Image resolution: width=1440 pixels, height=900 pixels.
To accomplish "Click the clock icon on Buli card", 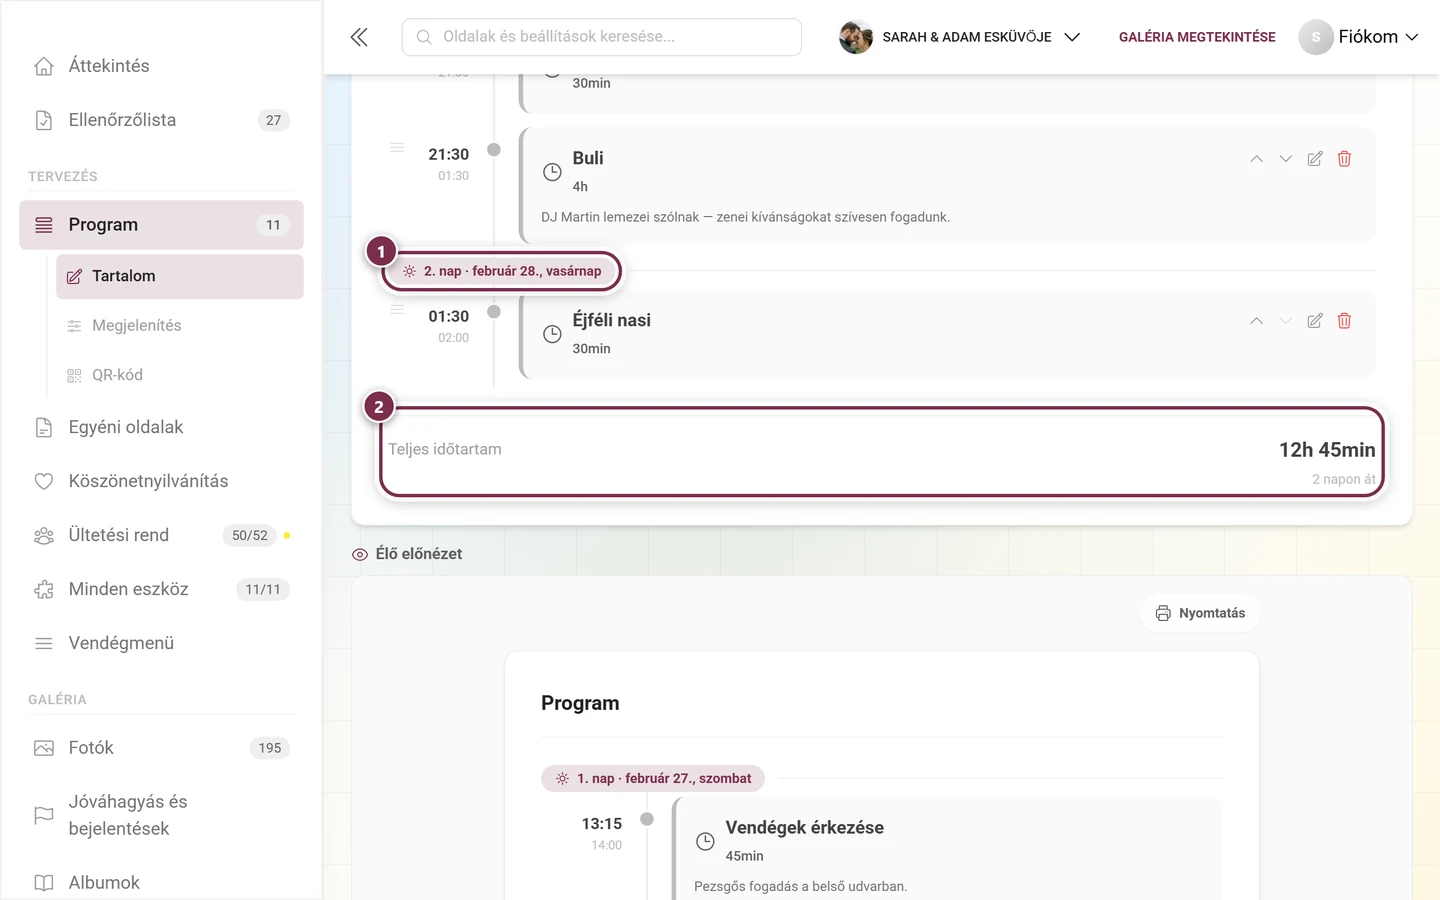I will (x=552, y=172).
